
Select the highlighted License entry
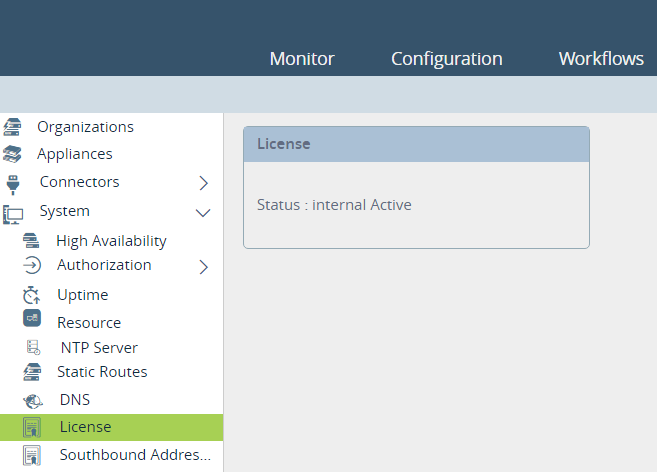pos(111,427)
